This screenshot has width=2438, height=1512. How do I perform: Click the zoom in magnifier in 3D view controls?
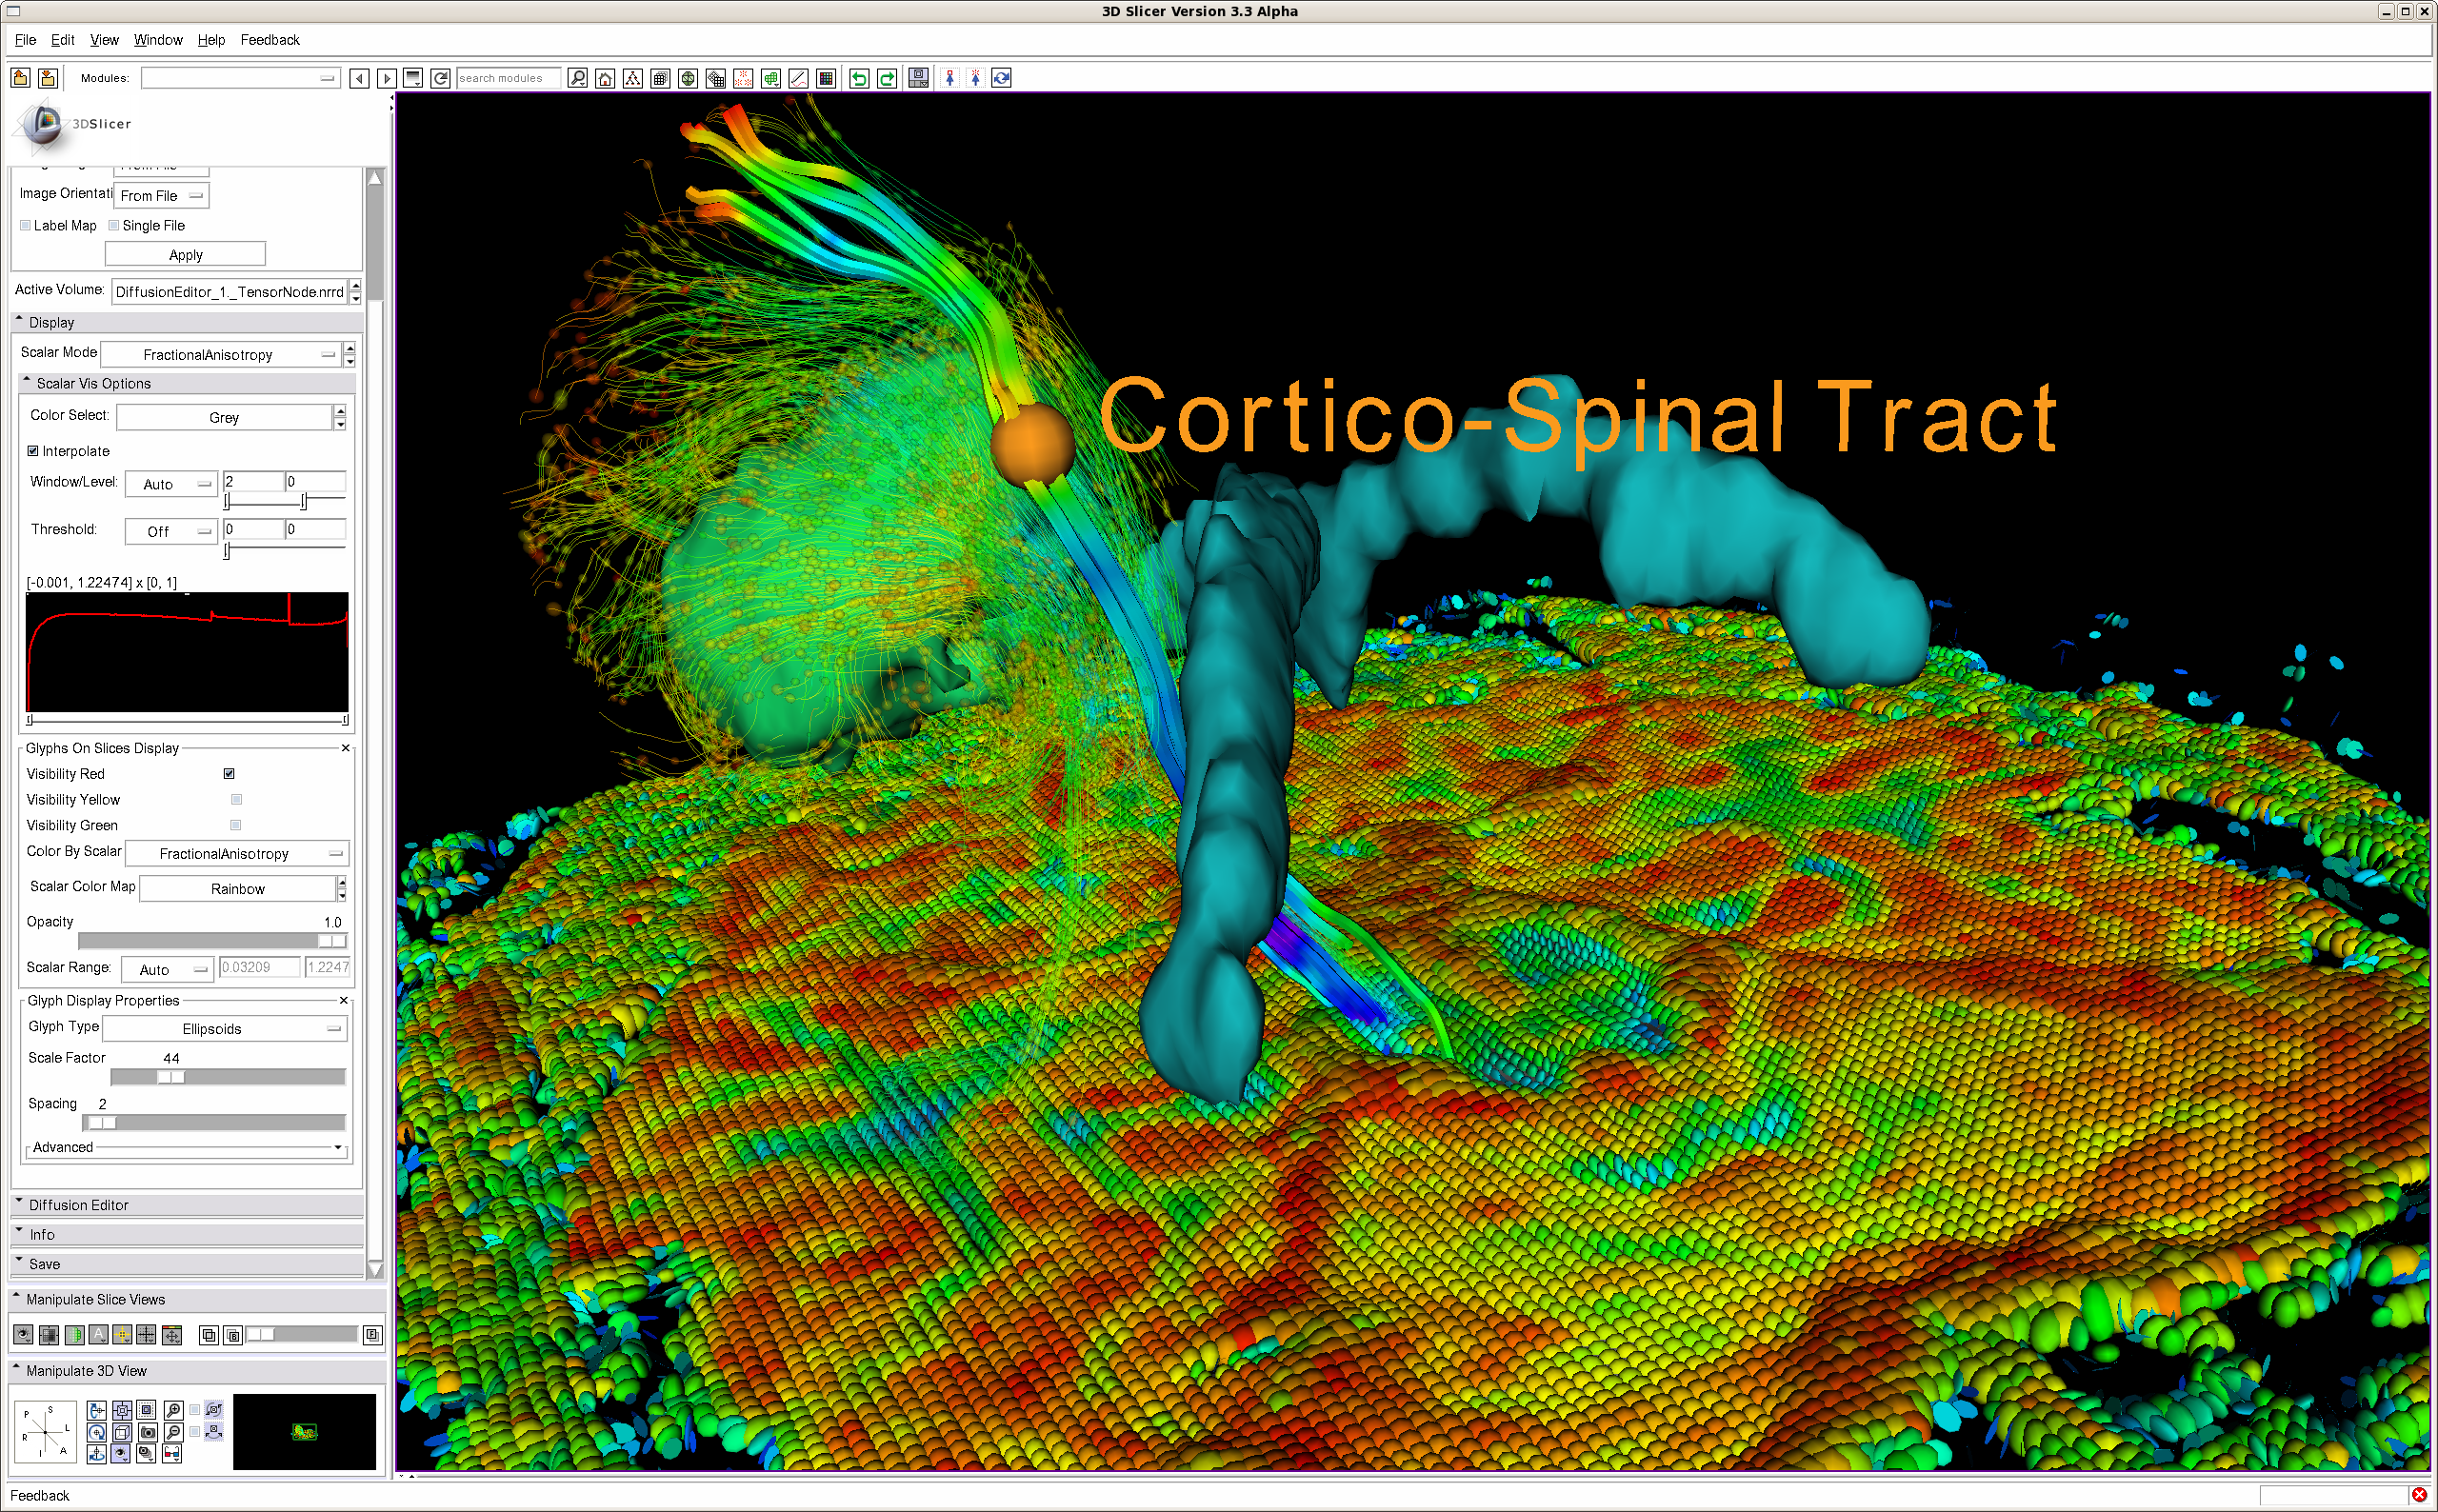click(x=174, y=1411)
